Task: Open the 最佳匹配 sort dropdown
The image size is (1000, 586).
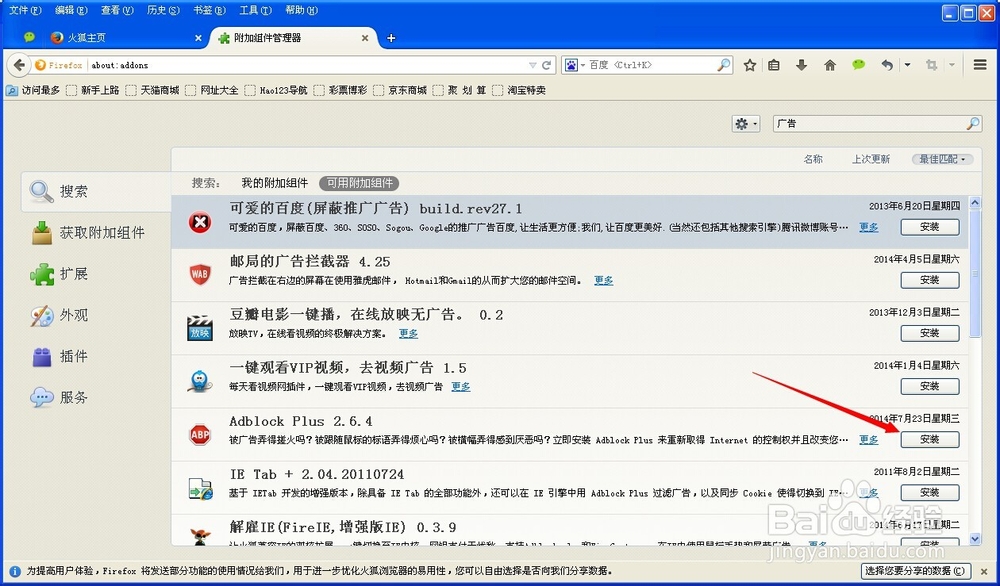Action: point(942,159)
